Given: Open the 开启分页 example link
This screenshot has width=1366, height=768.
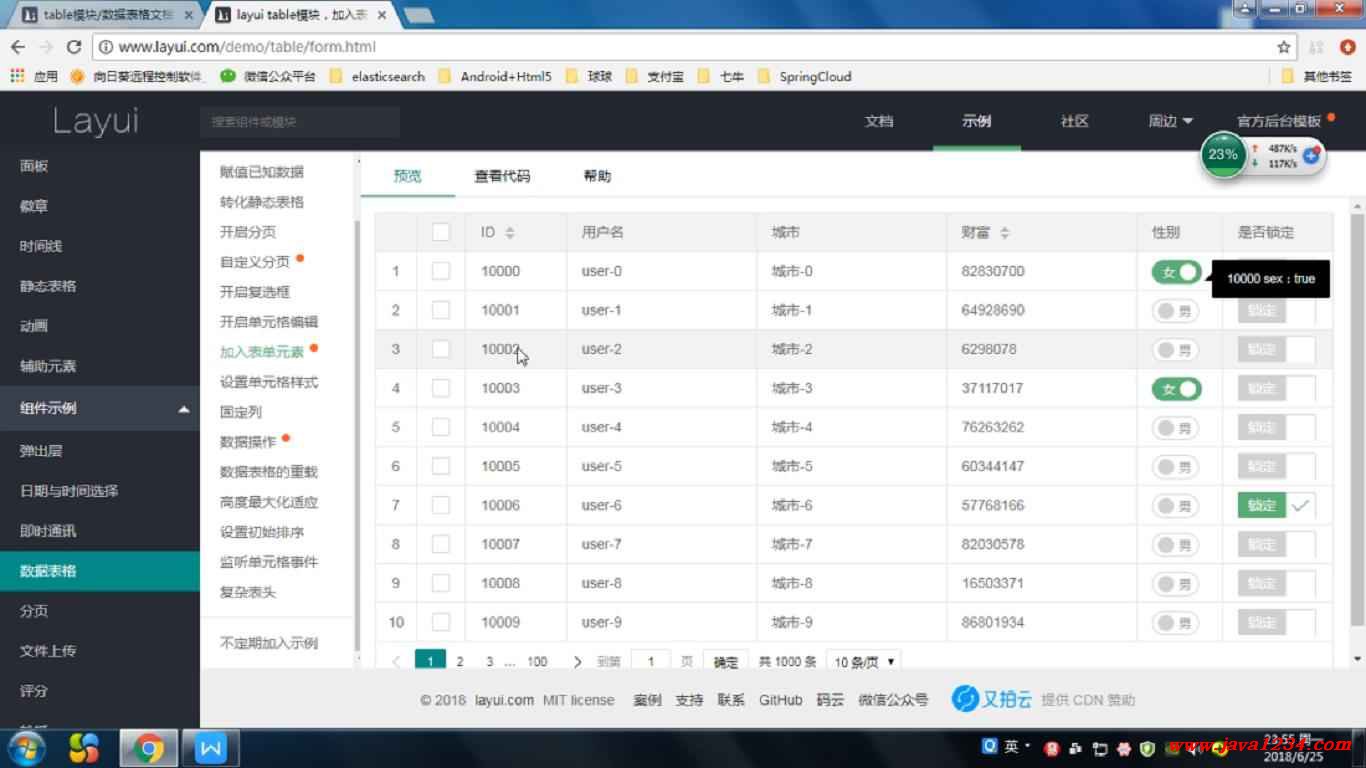Looking at the screenshot, I should [248, 232].
